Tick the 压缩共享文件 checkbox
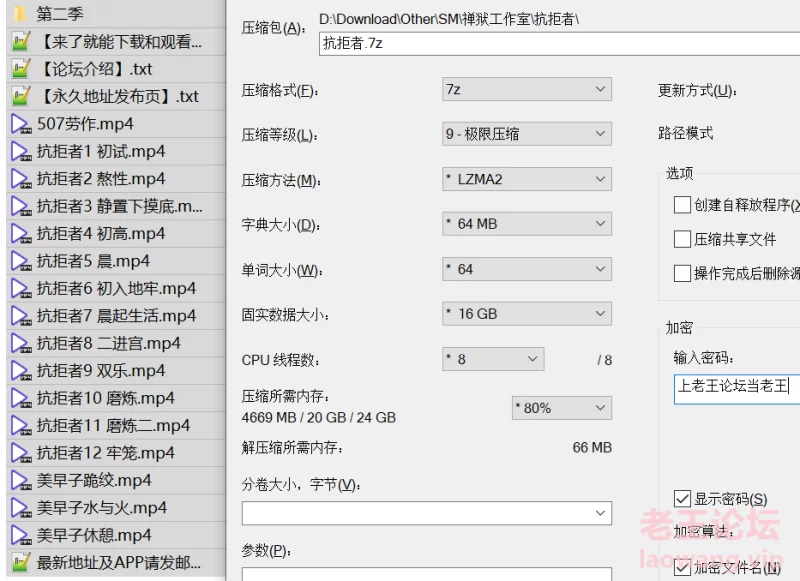This screenshot has width=800, height=581. 682,239
